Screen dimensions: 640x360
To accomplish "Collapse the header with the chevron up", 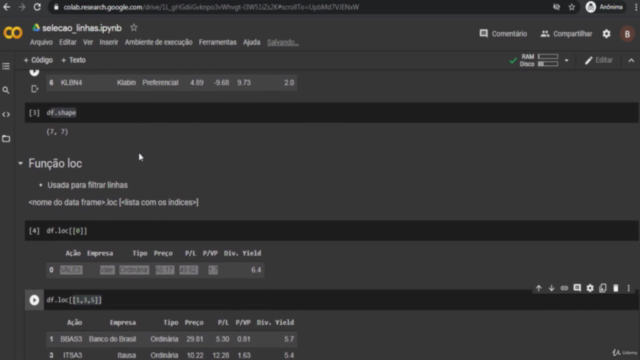I will pos(631,60).
